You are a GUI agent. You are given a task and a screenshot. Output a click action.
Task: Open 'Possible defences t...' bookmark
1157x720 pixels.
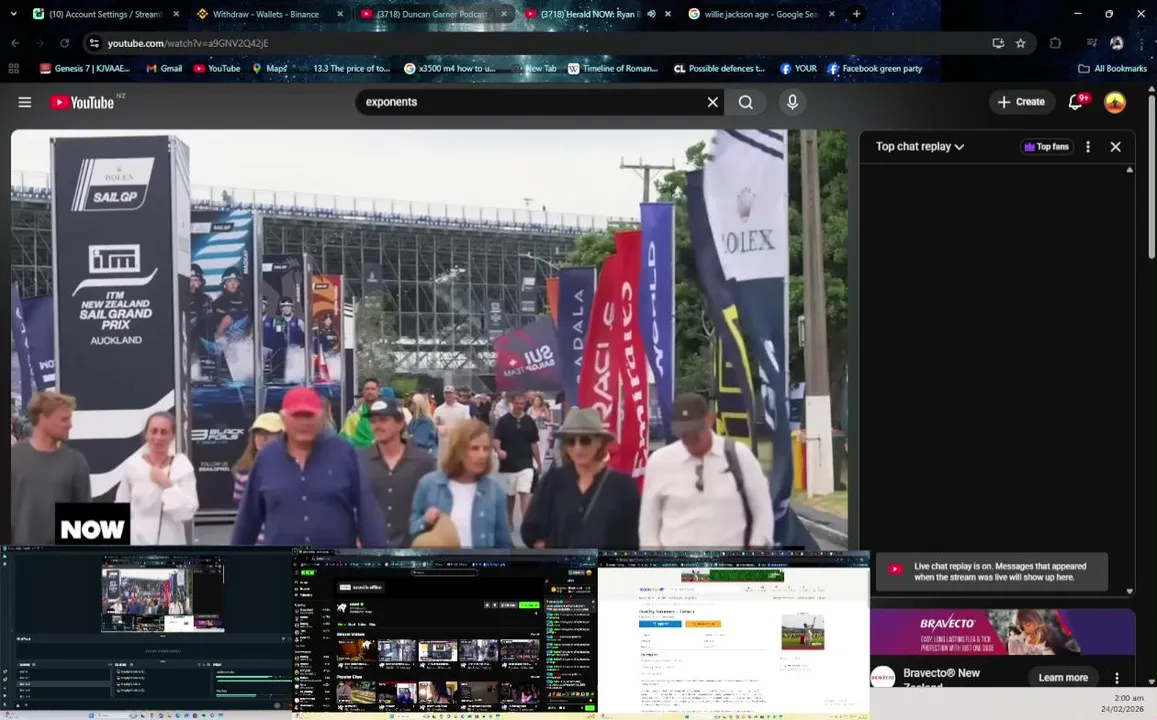click(x=719, y=69)
